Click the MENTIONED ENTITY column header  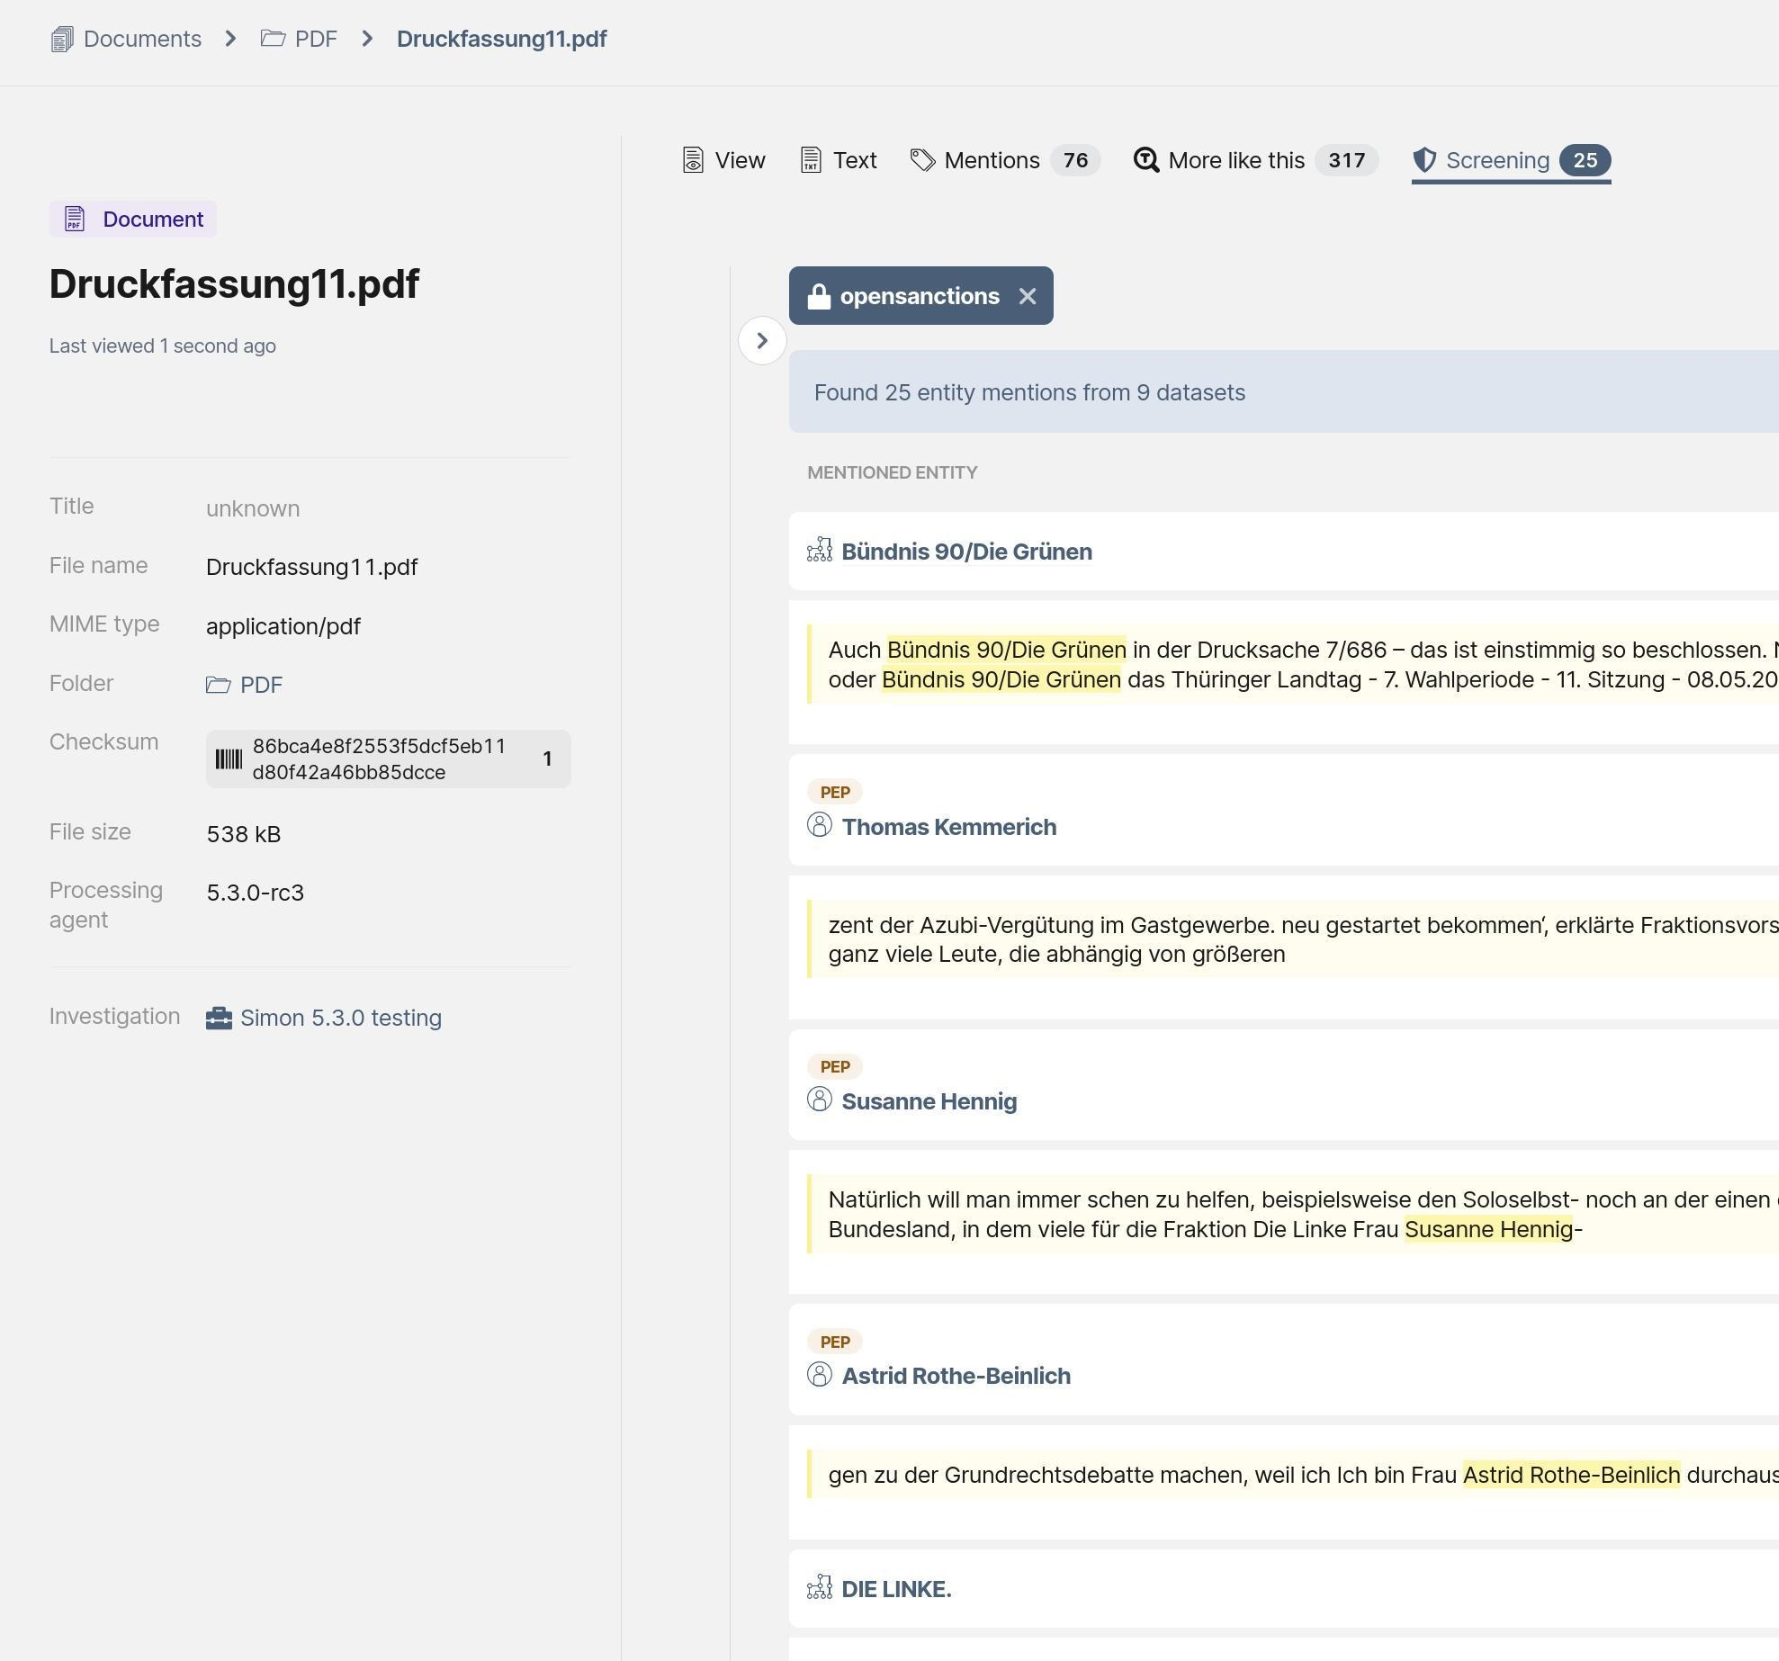[892, 472]
